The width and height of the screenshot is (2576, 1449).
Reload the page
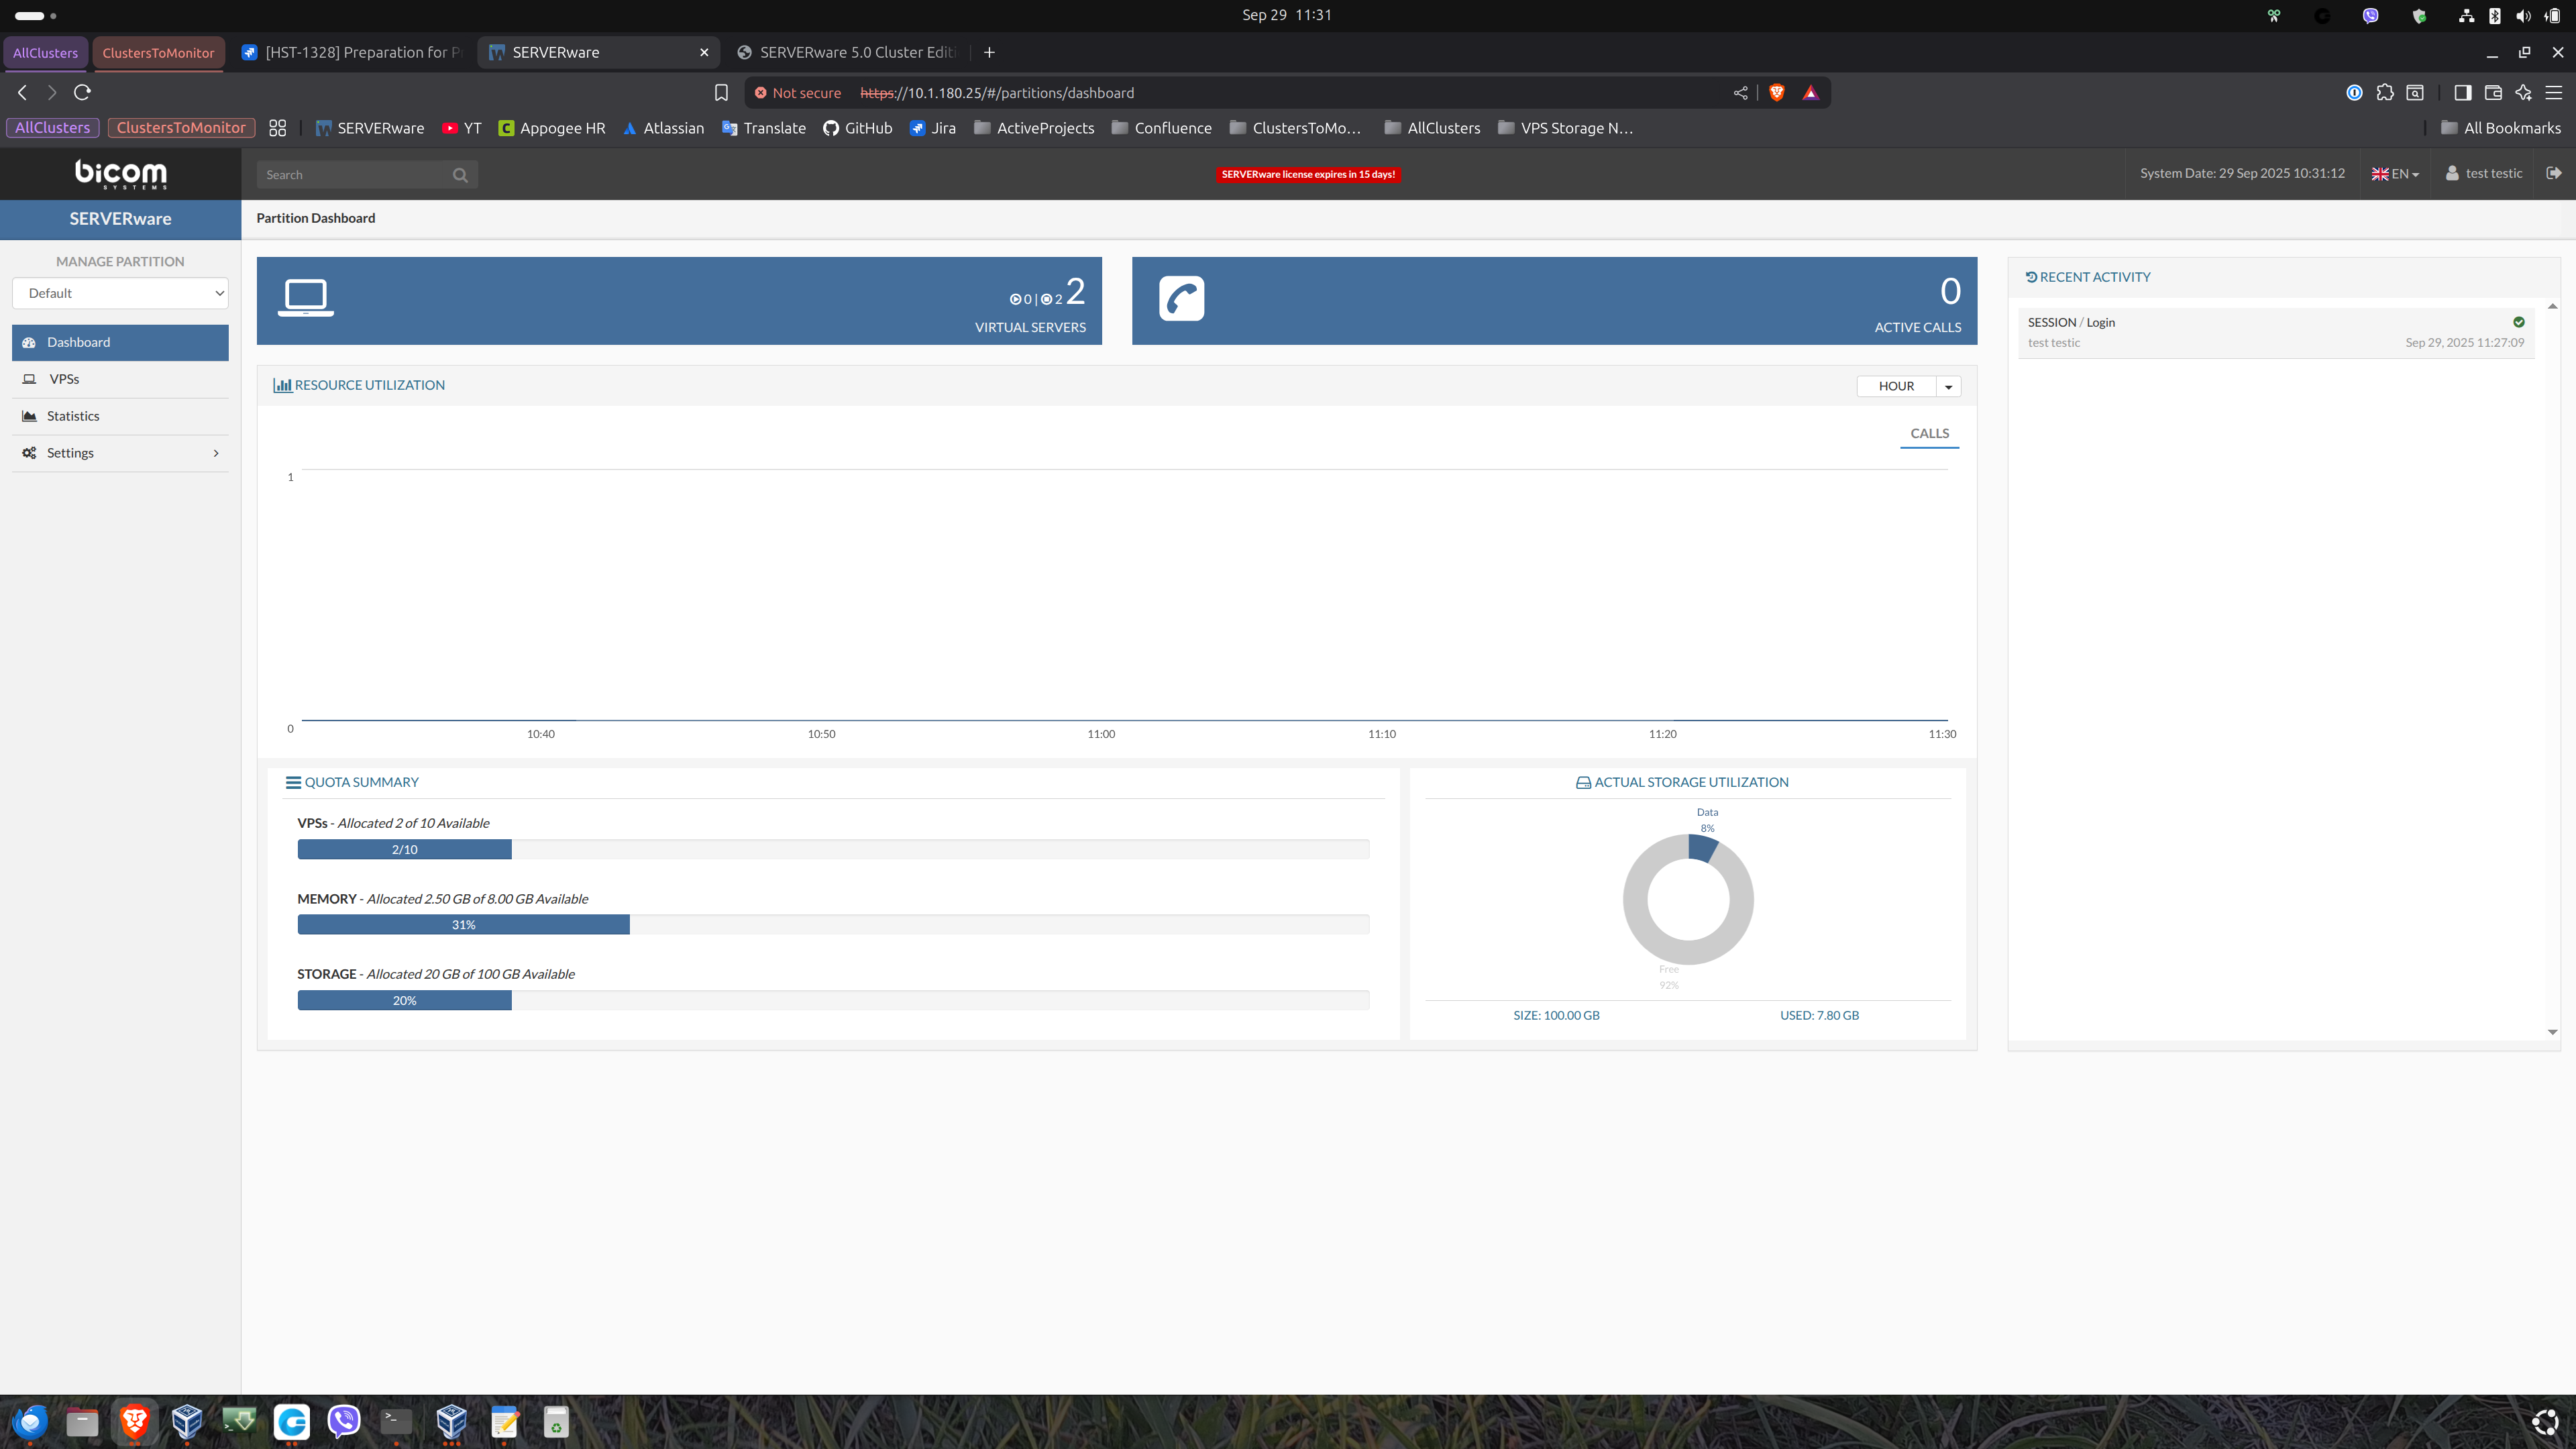tap(83, 92)
